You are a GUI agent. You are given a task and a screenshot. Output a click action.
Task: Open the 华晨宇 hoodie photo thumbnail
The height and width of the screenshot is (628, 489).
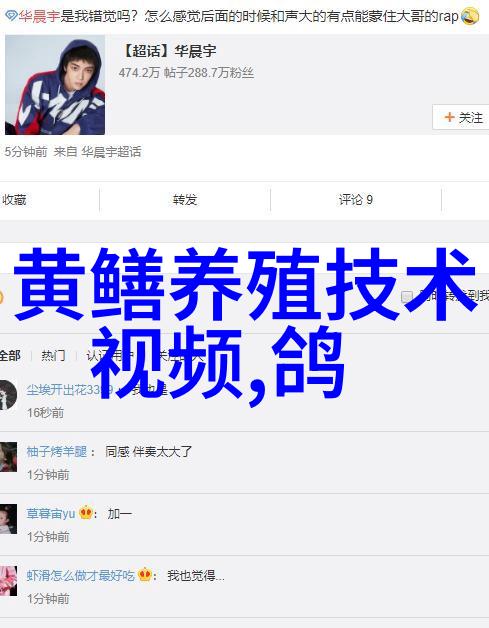[55, 85]
